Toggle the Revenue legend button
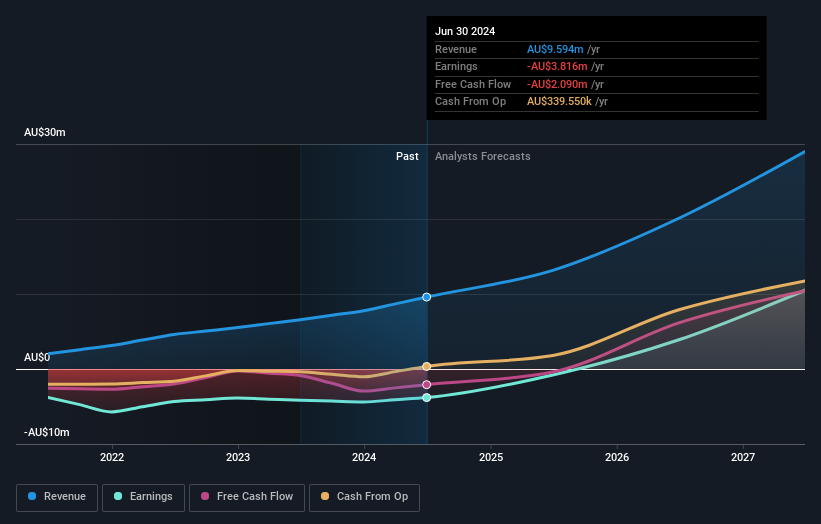Viewport: 821px width, 524px height. pyautogui.click(x=57, y=497)
